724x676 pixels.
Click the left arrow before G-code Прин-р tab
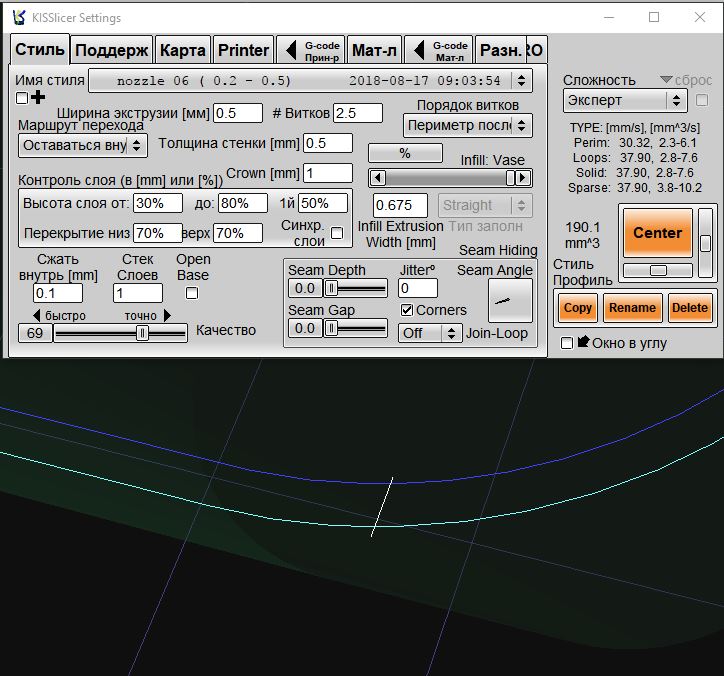291,50
